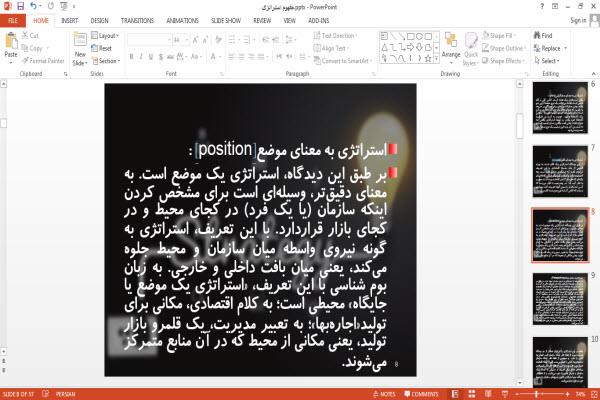The height and width of the screenshot is (400, 600).
Task: Open the Shape Outline dropdown
Action: point(504,48)
